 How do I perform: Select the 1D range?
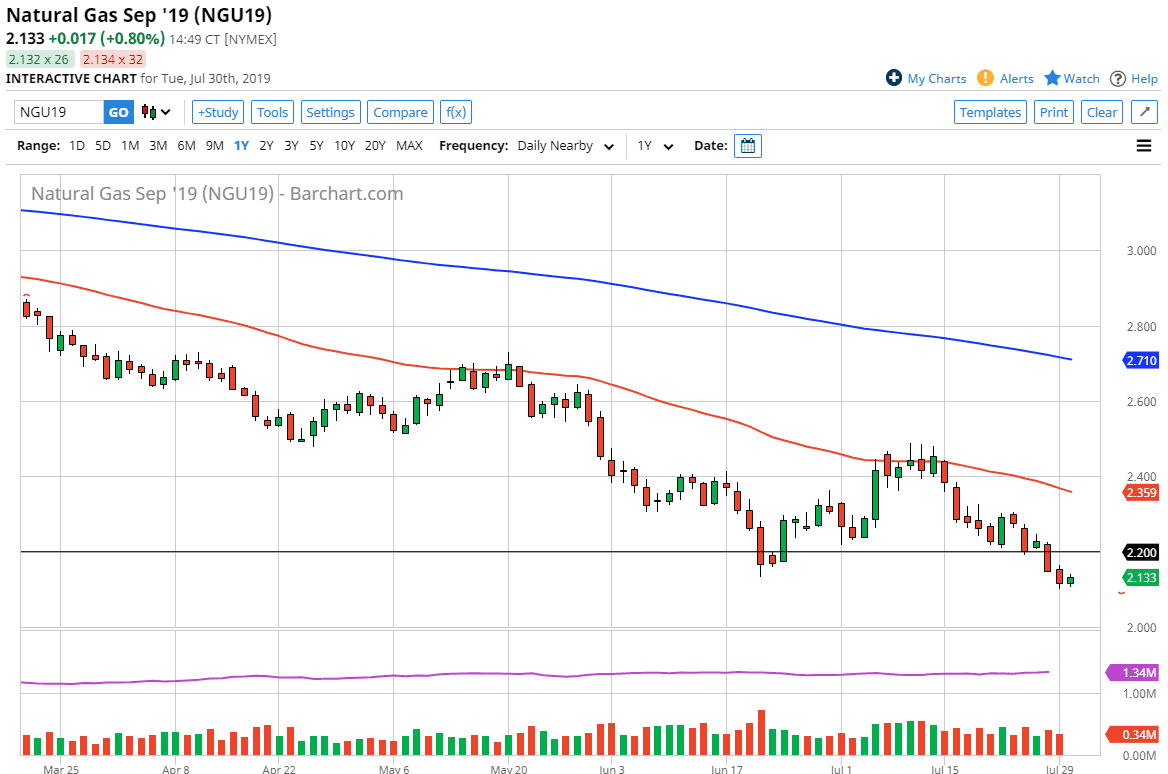[x=77, y=146]
